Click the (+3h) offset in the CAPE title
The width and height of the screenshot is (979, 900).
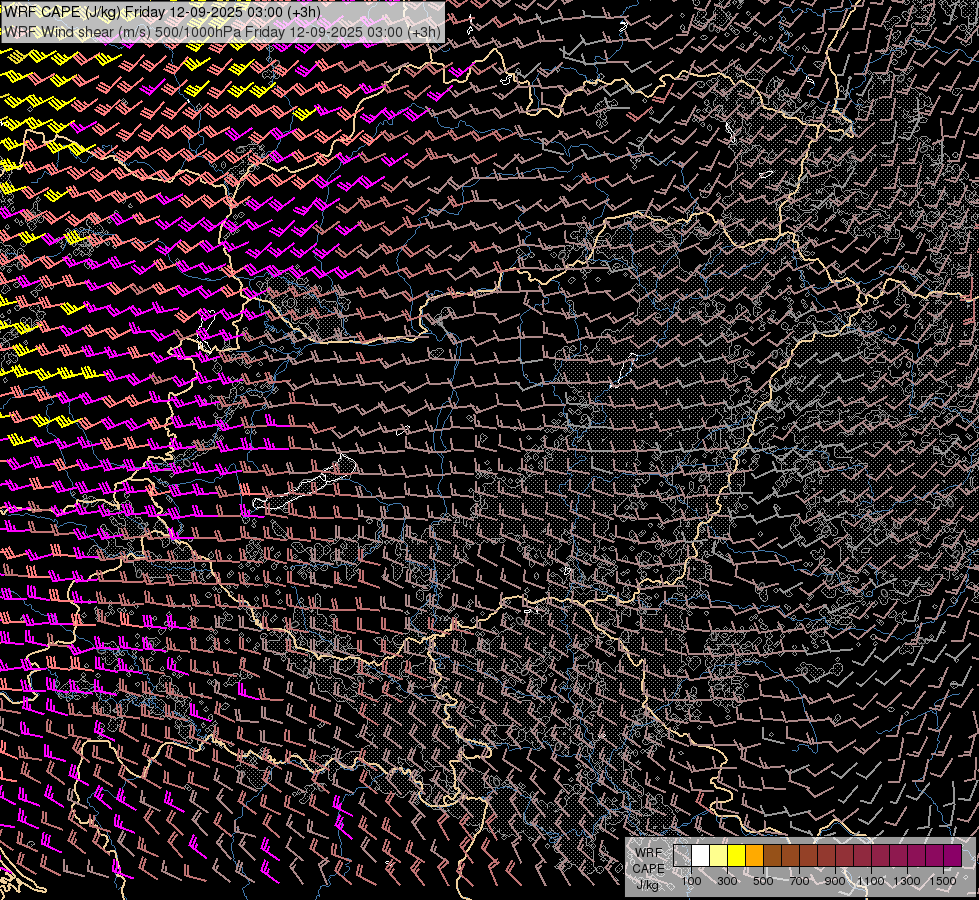click(304, 12)
